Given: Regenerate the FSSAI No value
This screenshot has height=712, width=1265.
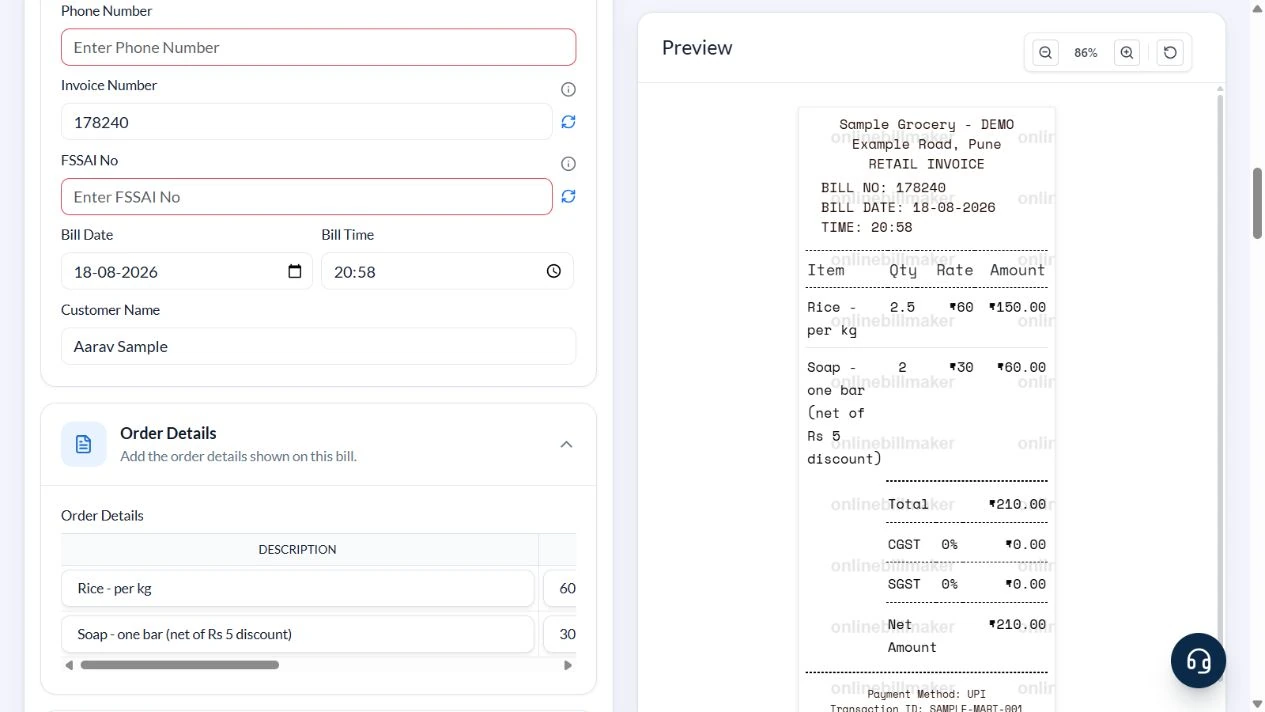Looking at the screenshot, I should coord(568,196).
